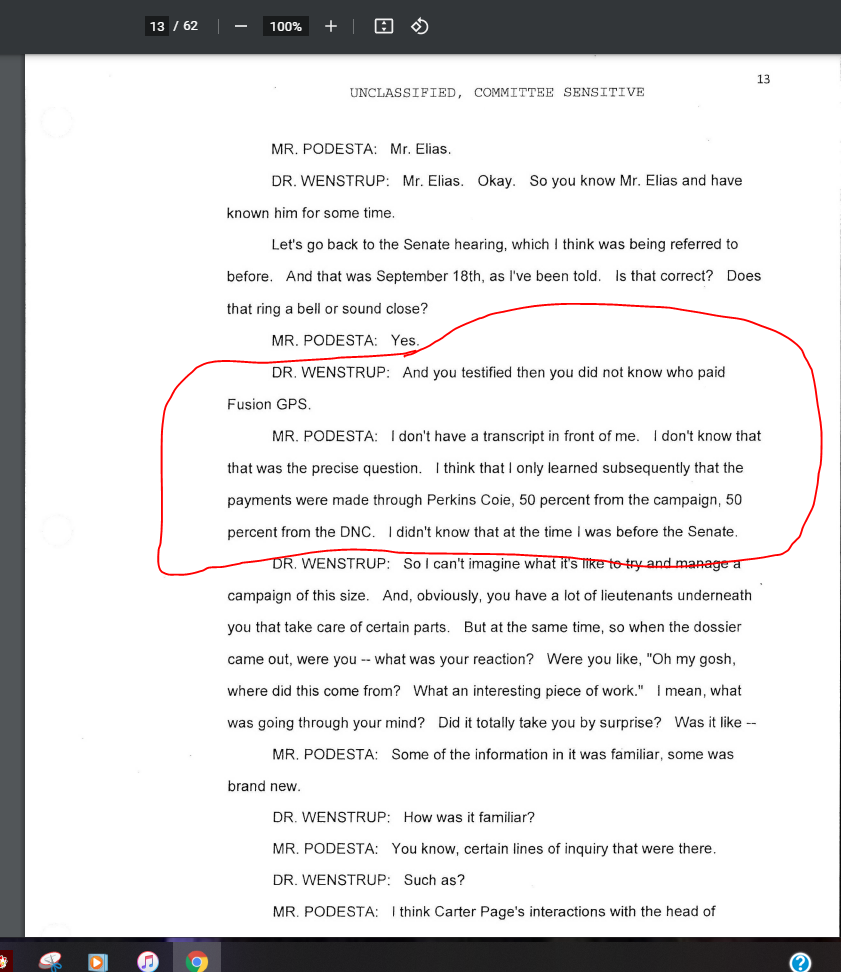Click 'you that take care of certain parts.'
841x972 pixels.
338,627
